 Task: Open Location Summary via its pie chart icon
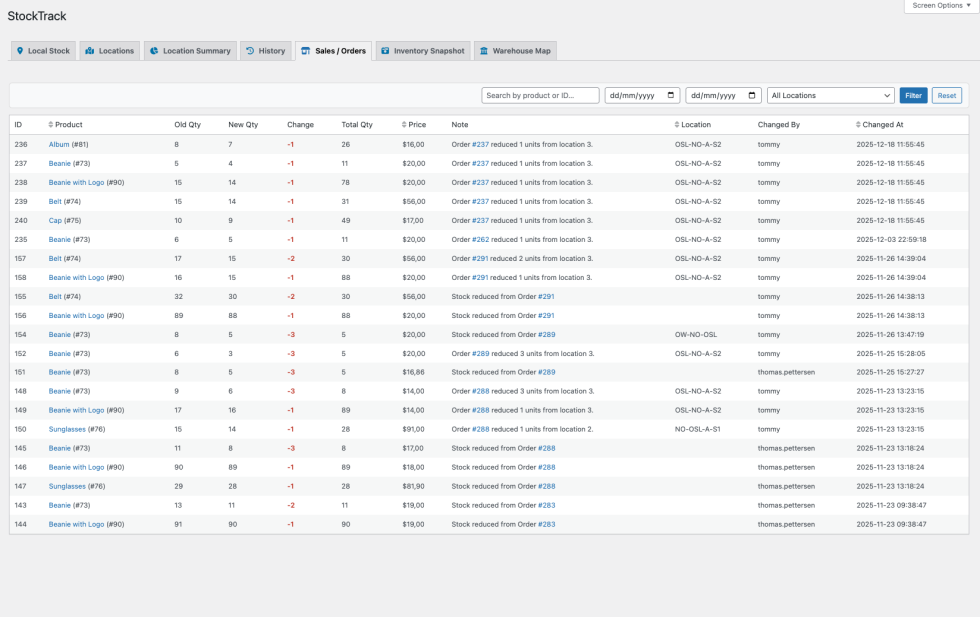(155, 50)
